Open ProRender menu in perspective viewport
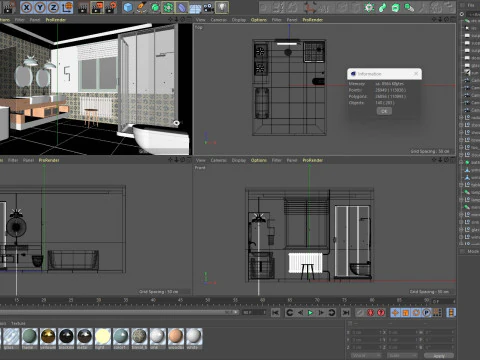Viewport: 480px width, 360px height. pyautogui.click(x=56, y=20)
